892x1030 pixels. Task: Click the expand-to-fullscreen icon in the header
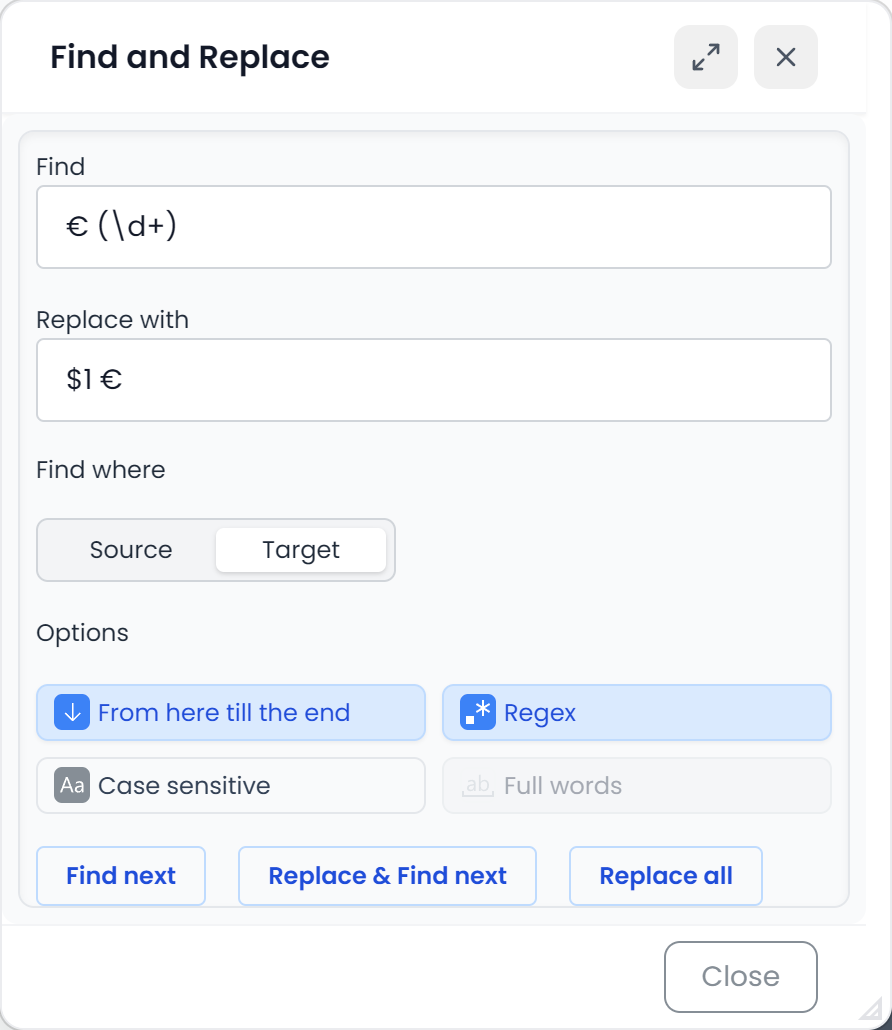pyautogui.click(x=705, y=57)
